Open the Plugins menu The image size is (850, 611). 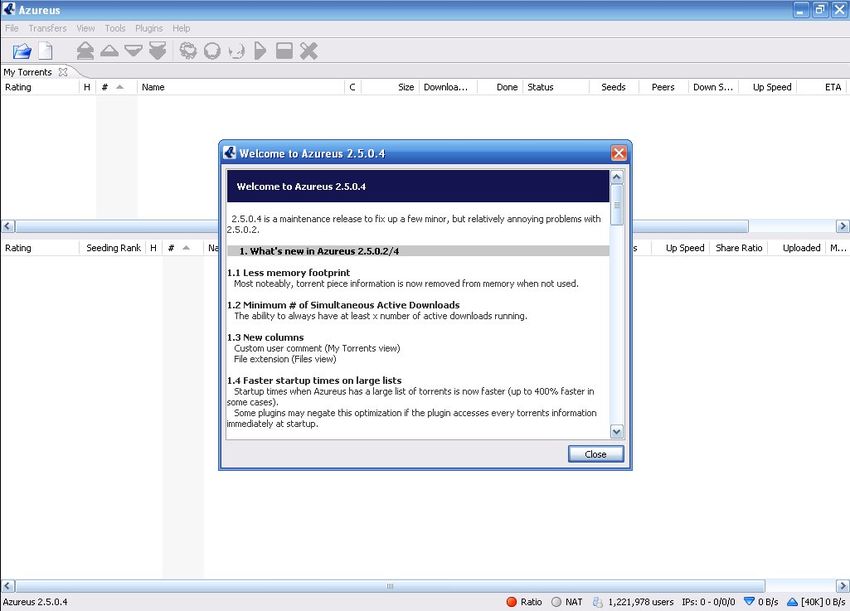pyautogui.click(x=149, y=28)
